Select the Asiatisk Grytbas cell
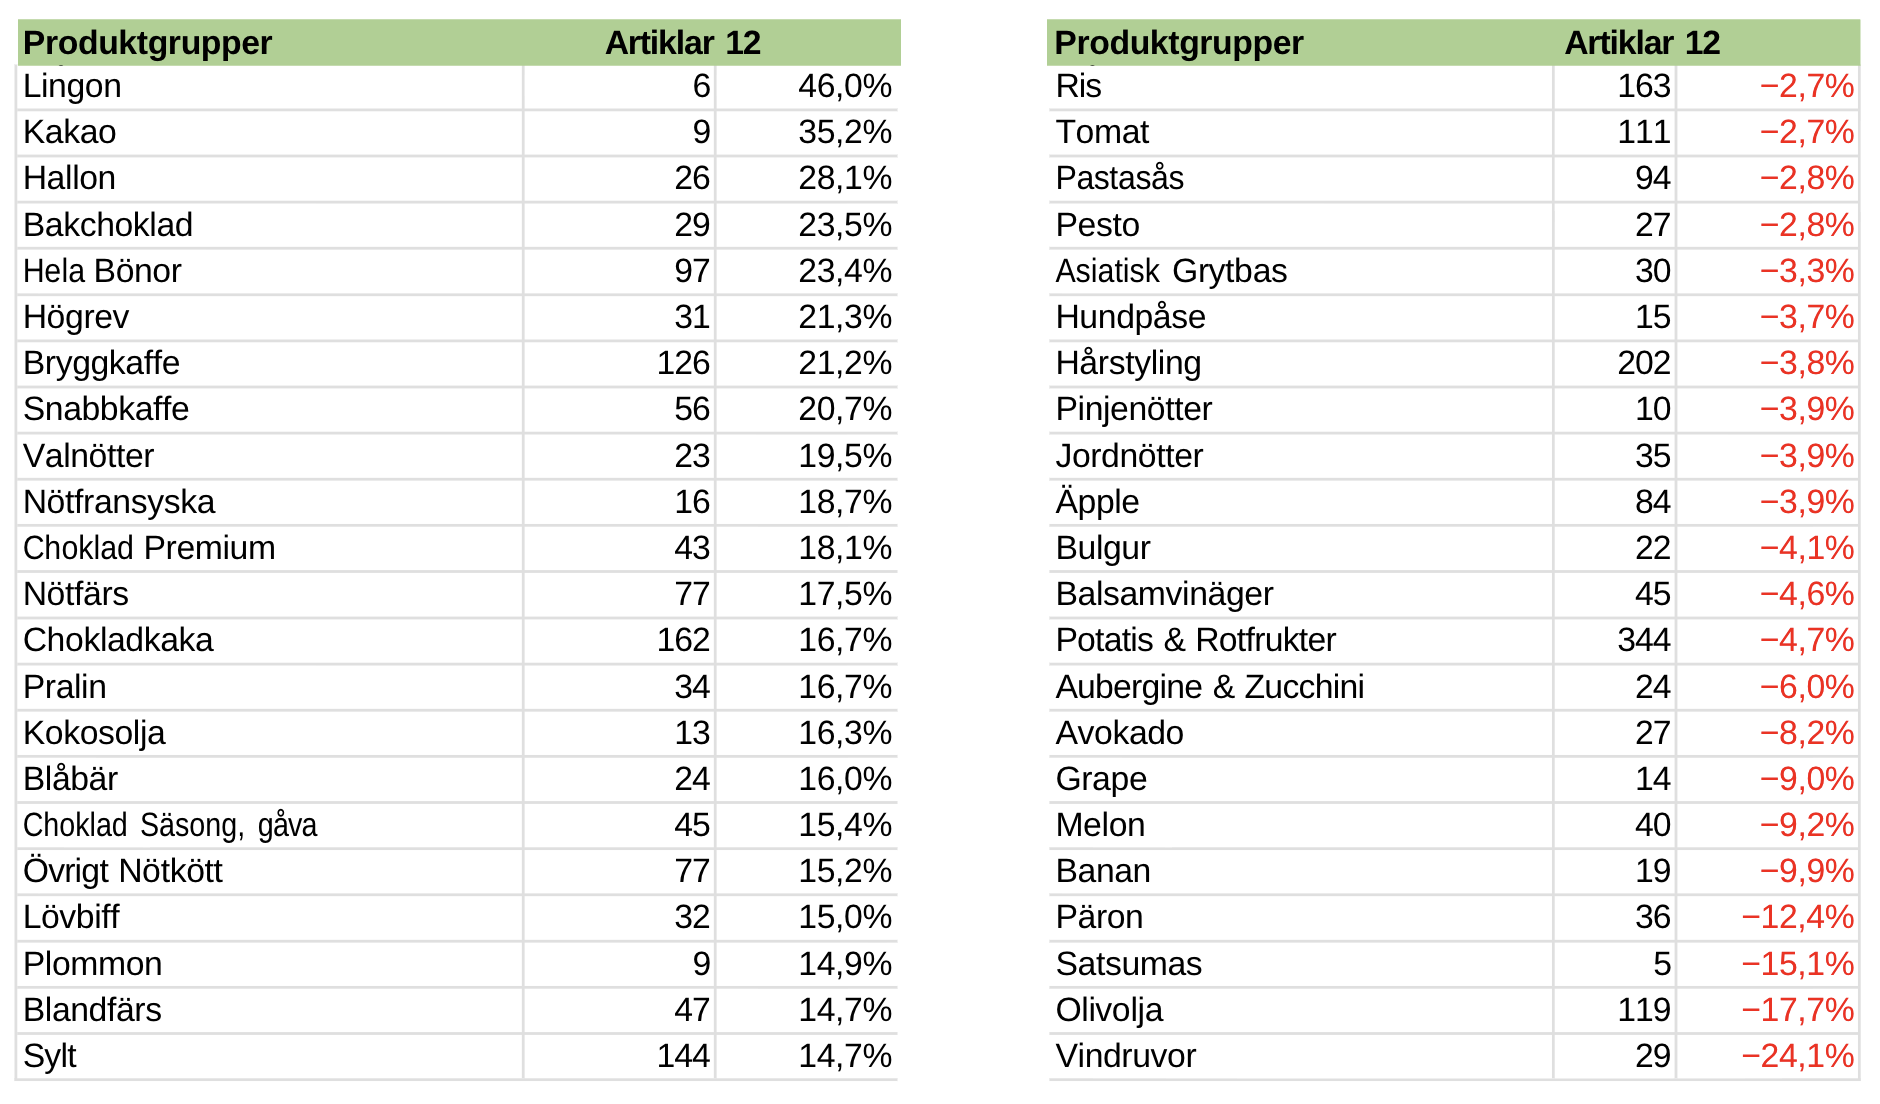The height and width of the screenshot is (1104, 1880). pyautogui.click(x=1171, y=272)
